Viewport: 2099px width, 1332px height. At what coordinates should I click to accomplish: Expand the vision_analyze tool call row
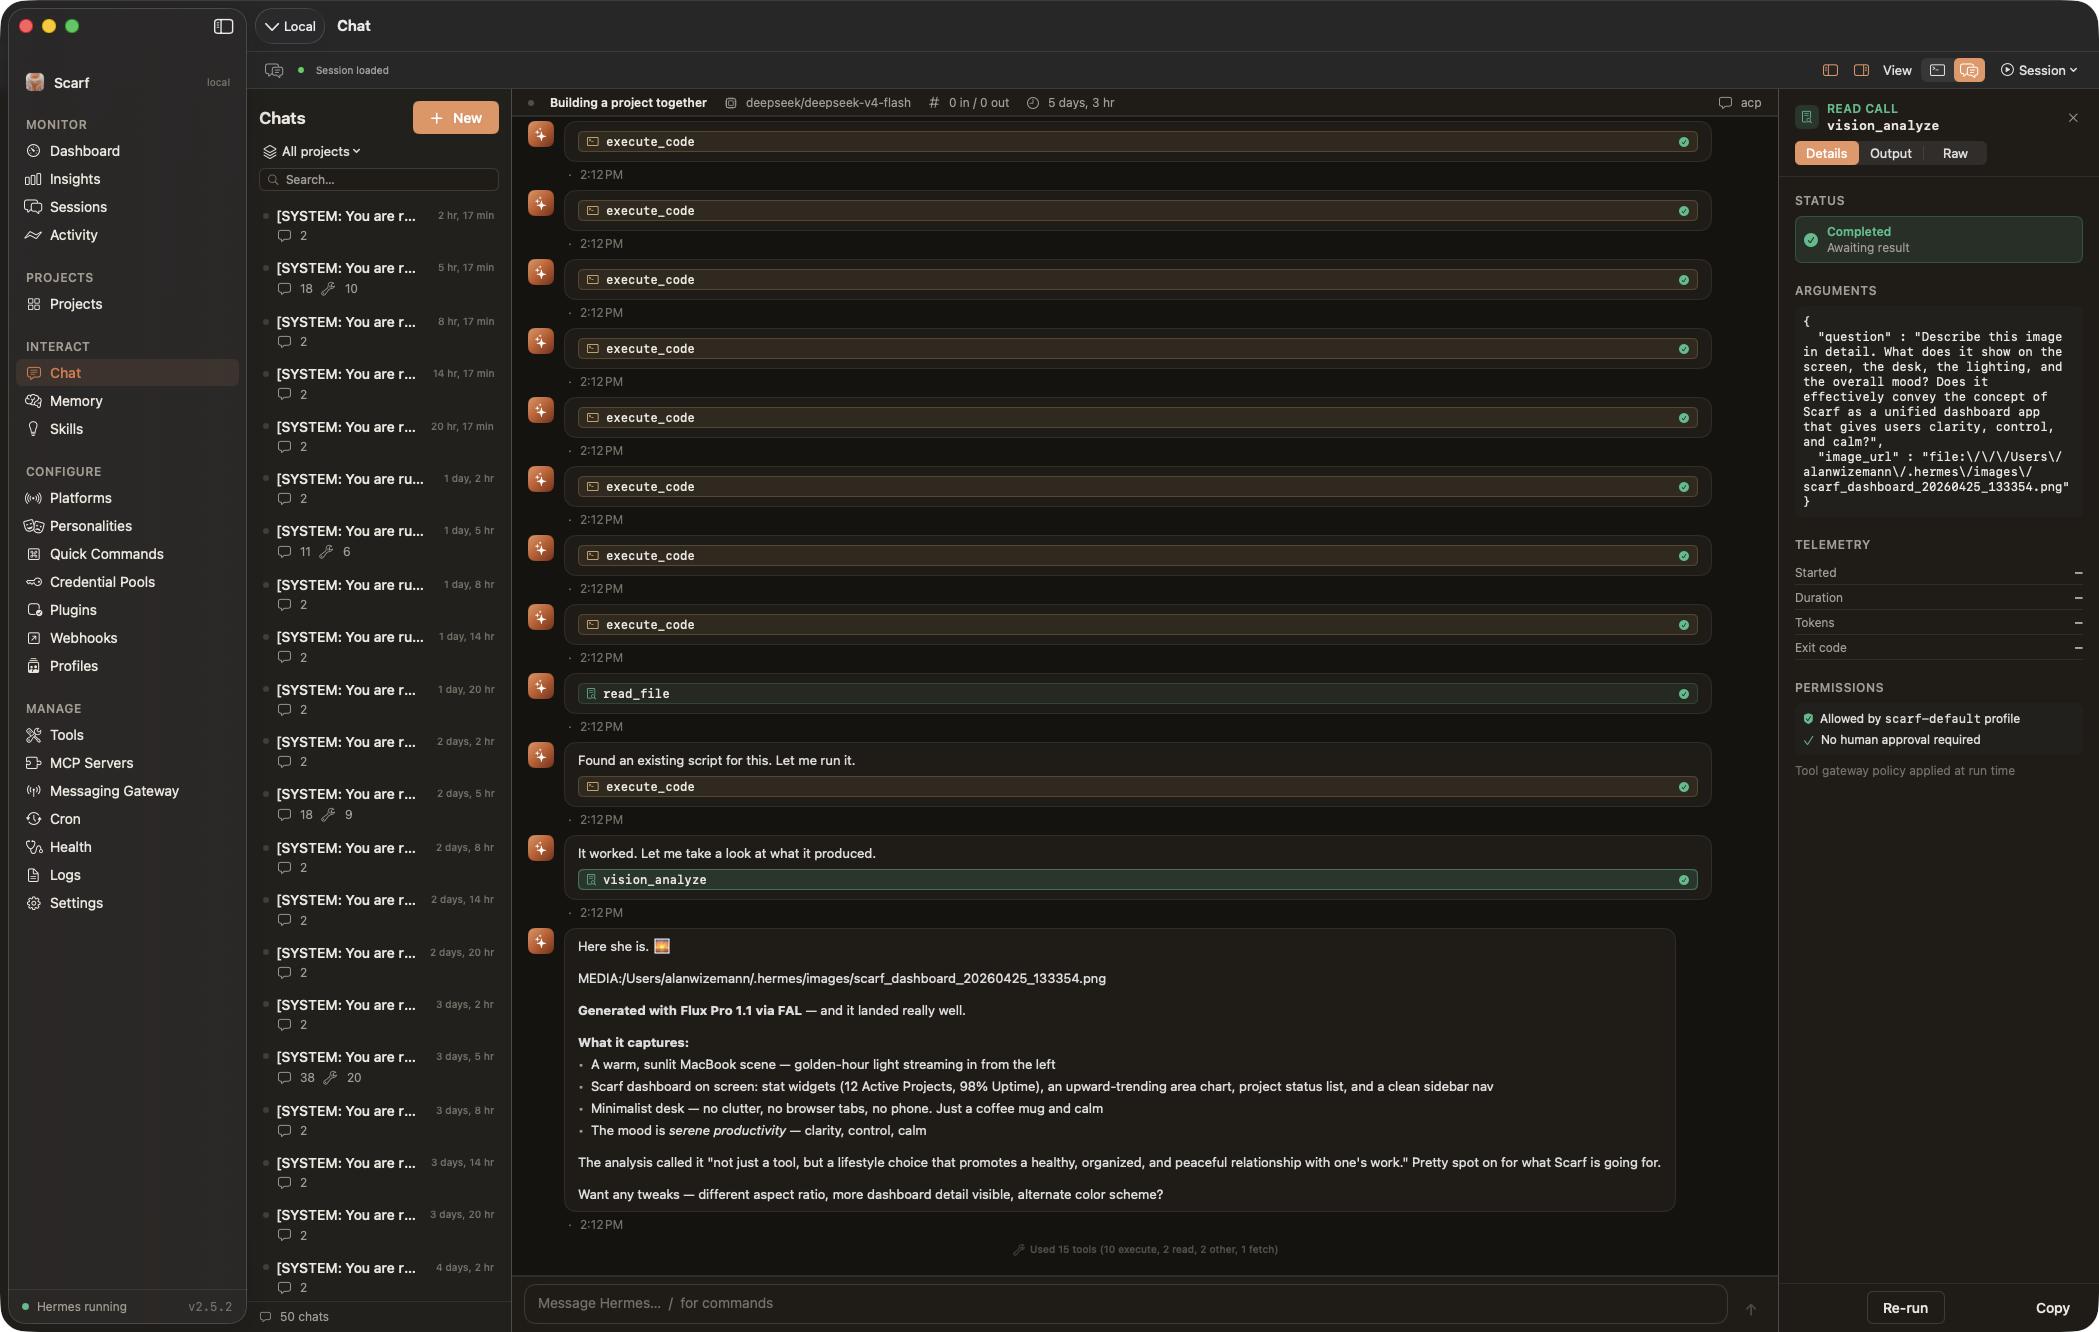[x=1137, y=880]
